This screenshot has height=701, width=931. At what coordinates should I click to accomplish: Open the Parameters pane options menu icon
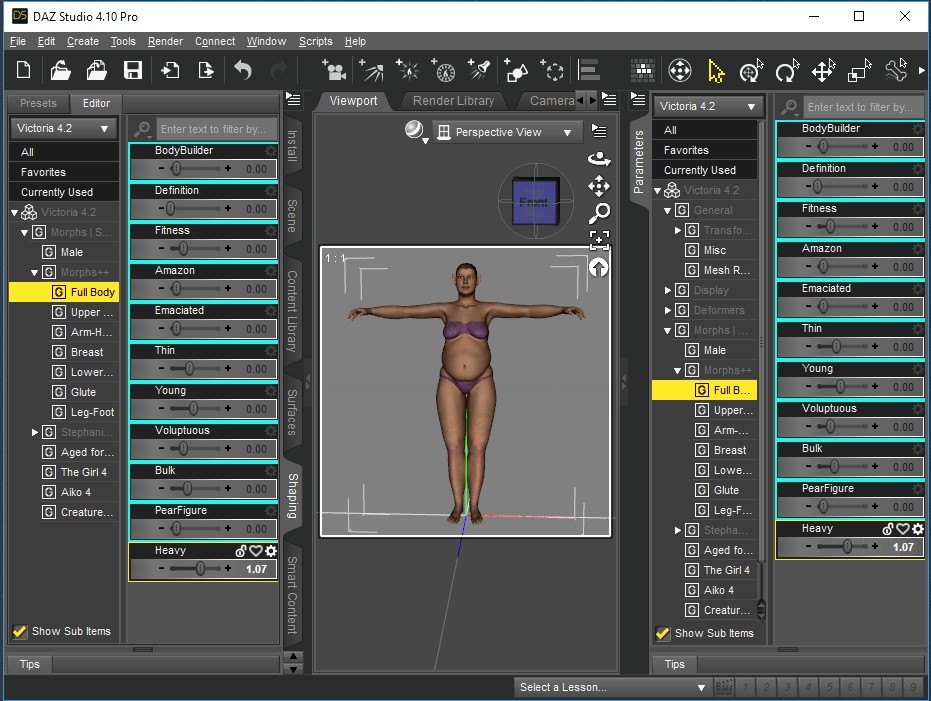tap(638, 99)
